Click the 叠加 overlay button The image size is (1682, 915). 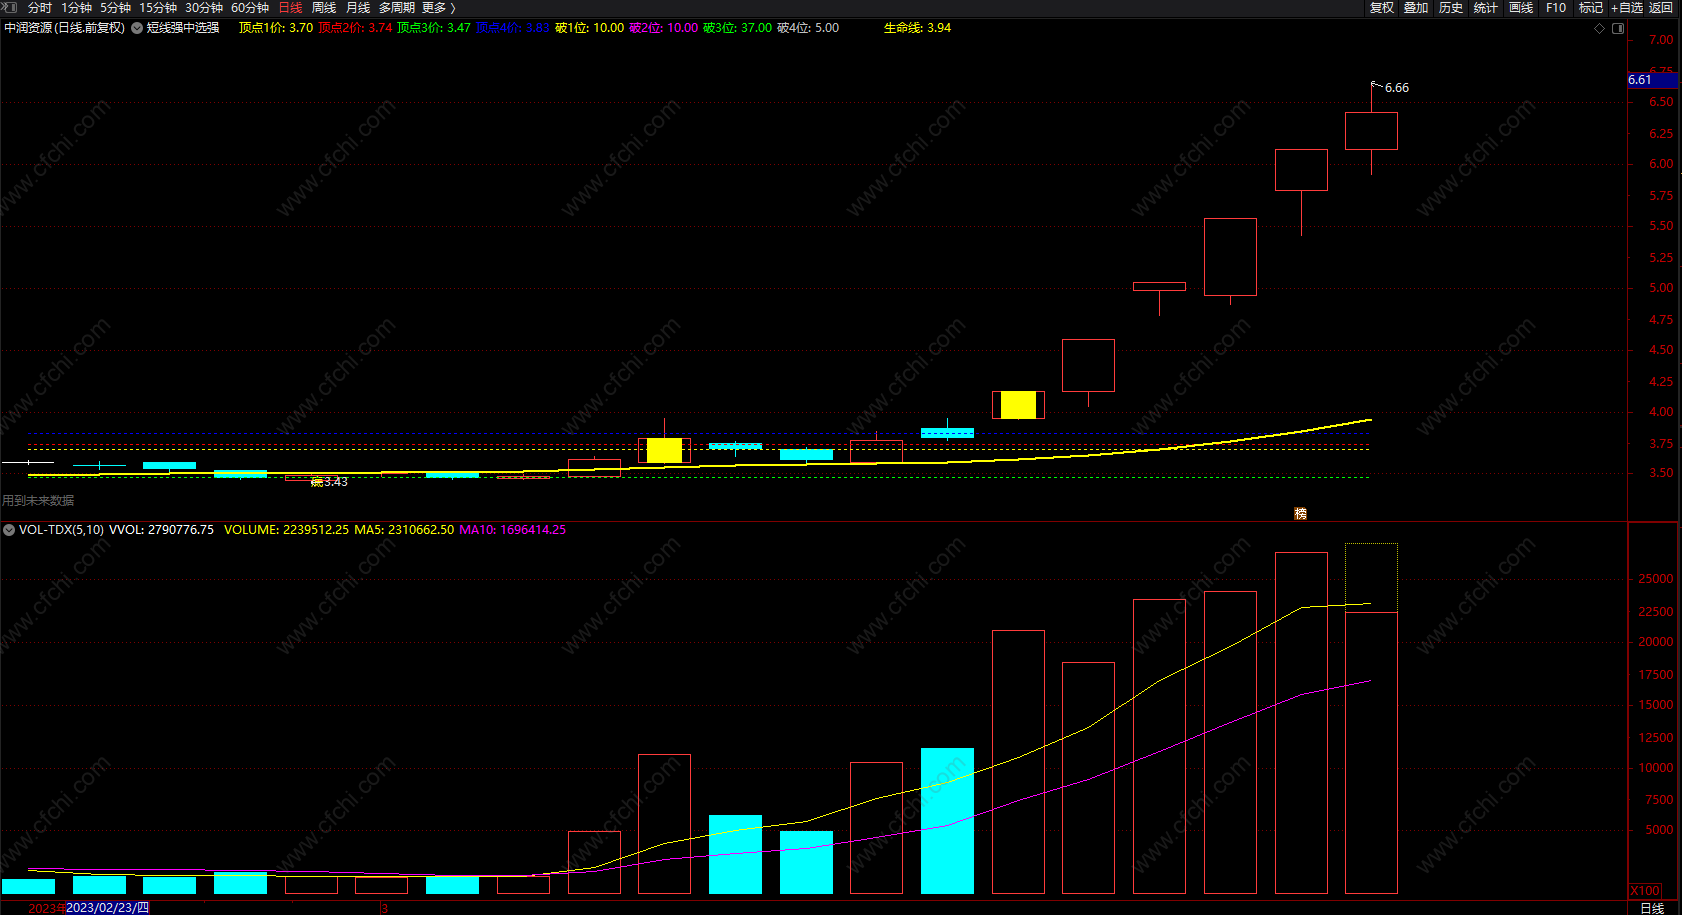coord(1416,7)
